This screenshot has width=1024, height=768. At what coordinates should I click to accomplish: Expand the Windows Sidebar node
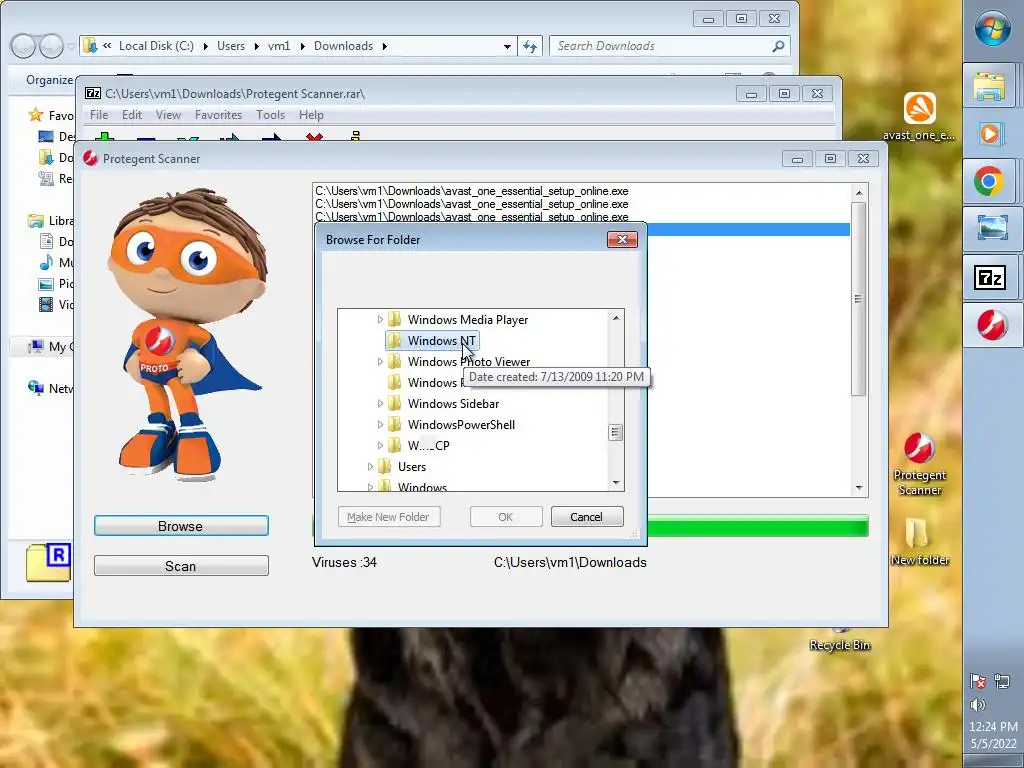click(x=380, y=404)
